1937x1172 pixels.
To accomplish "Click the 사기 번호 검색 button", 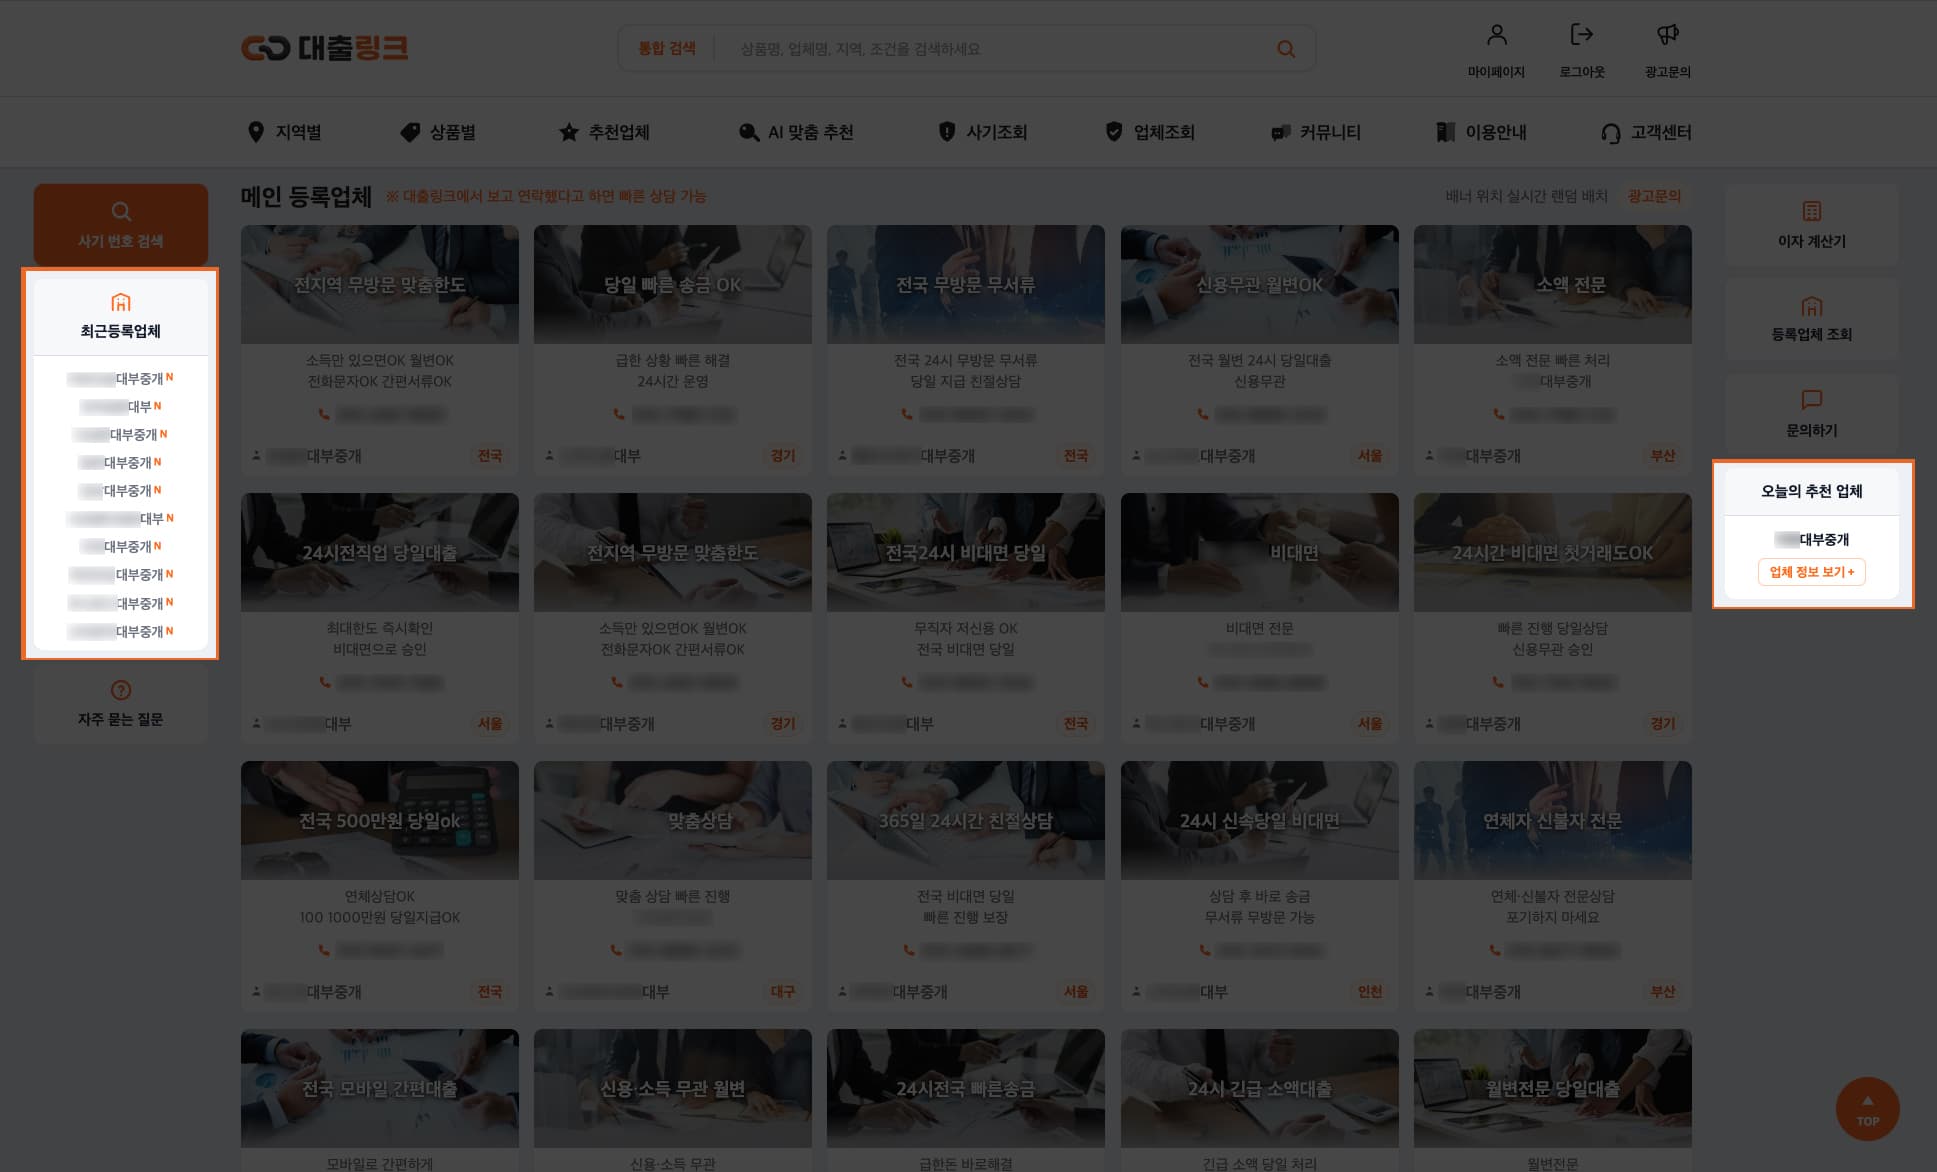I will click(x=121, y=224).
